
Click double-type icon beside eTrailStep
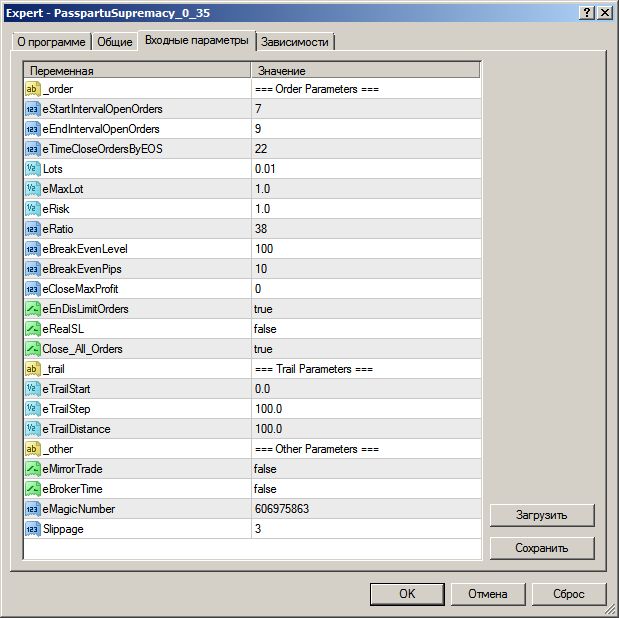(33, 409)
